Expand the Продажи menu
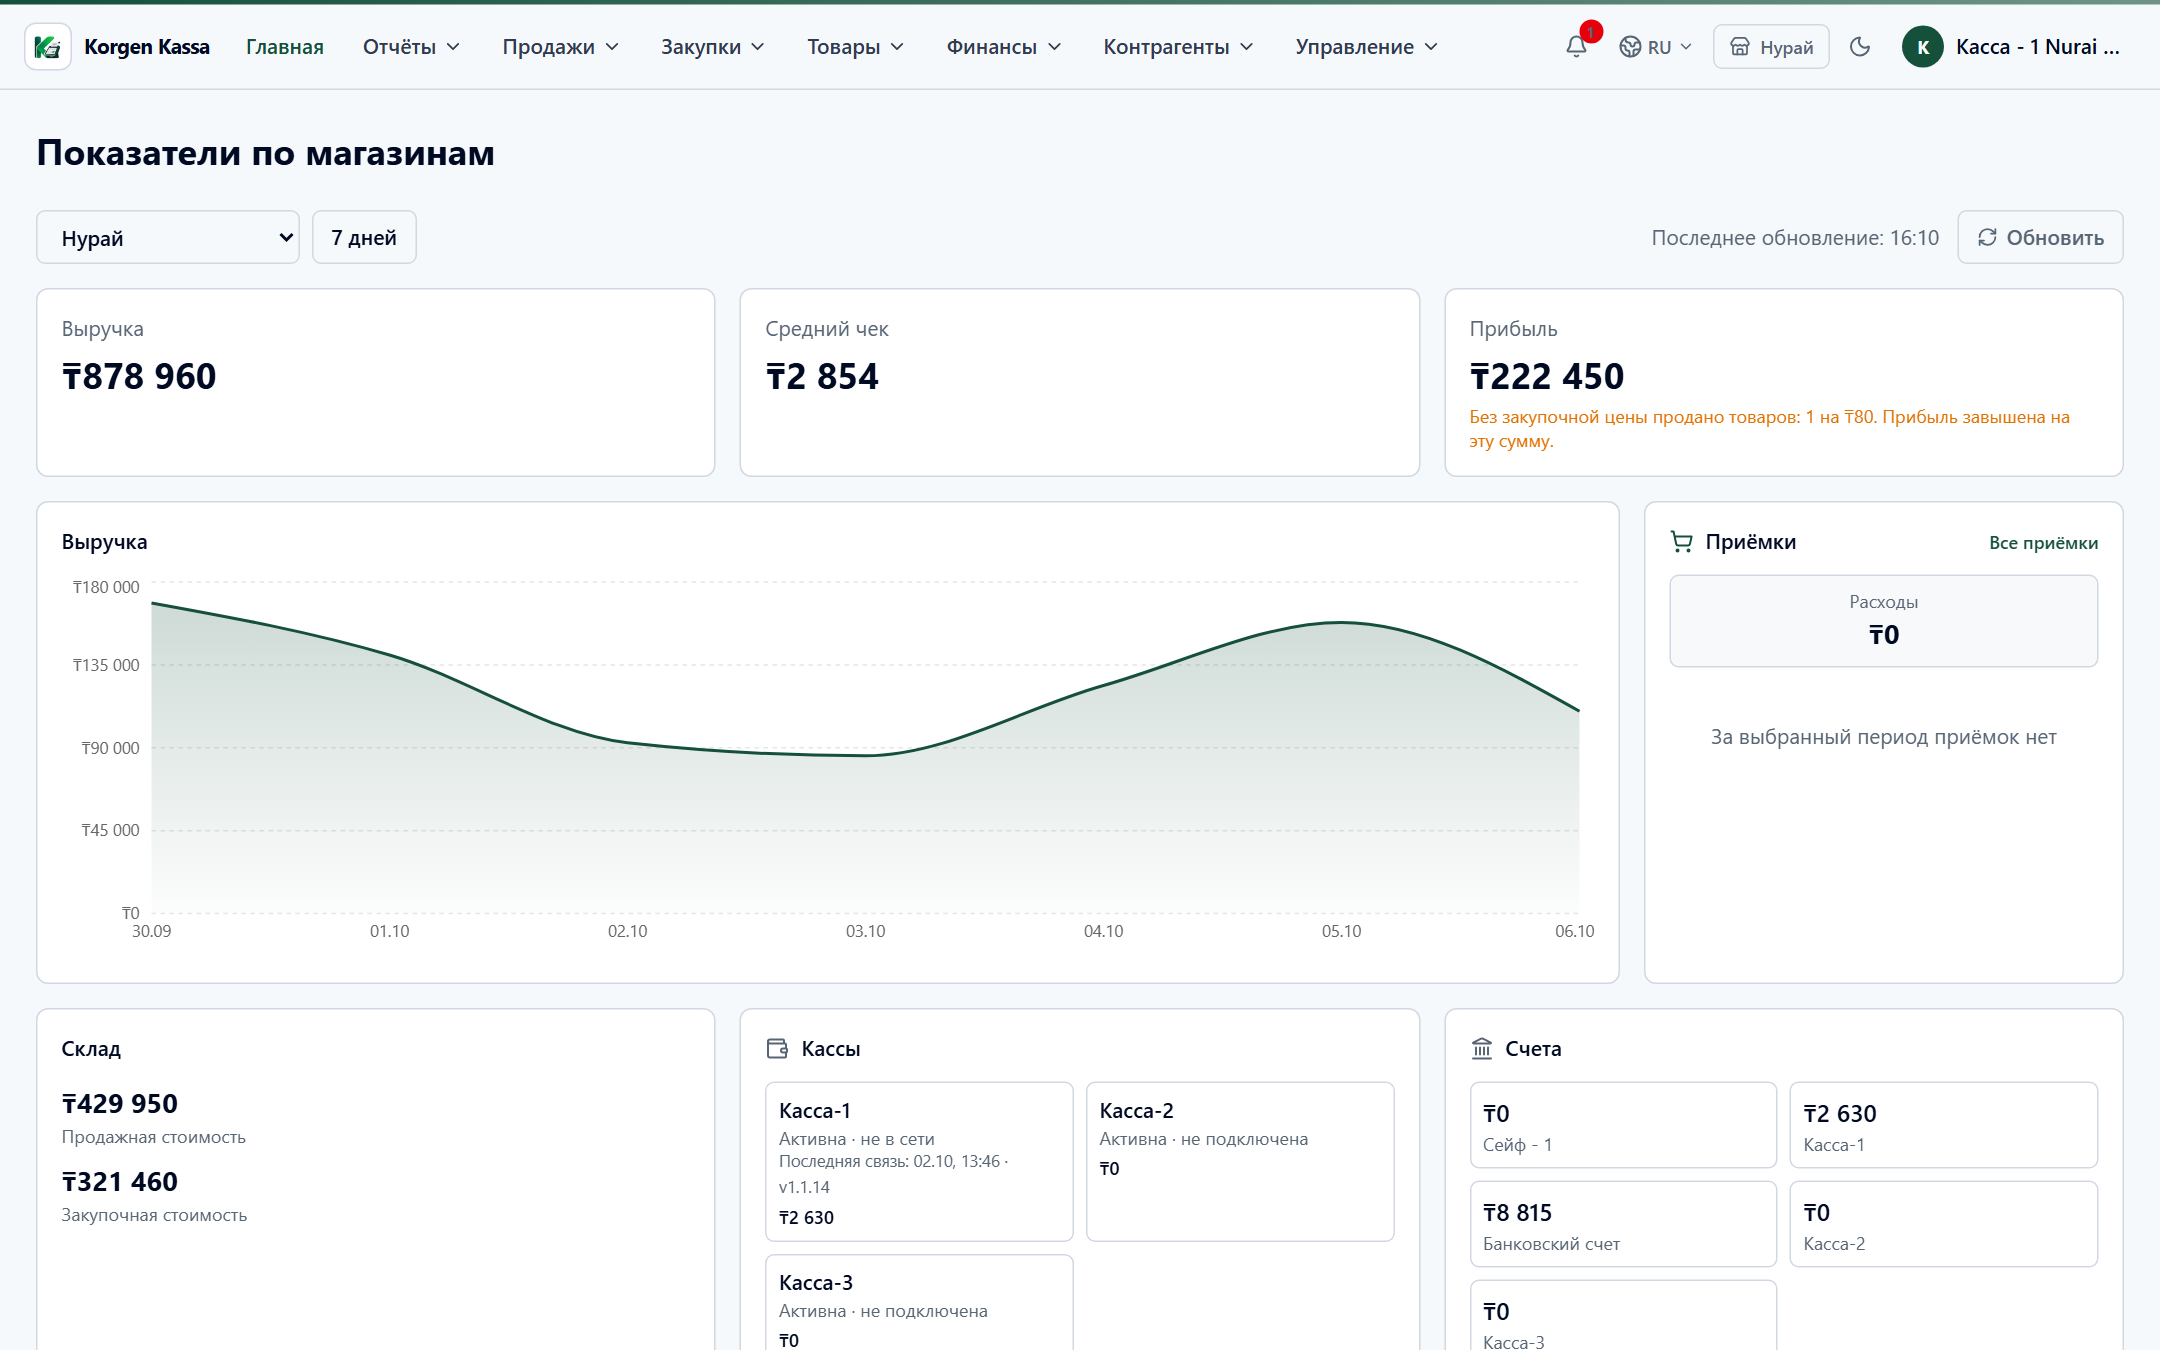The width and height of the screenshot is (2160, 1350). click(560, 47)
